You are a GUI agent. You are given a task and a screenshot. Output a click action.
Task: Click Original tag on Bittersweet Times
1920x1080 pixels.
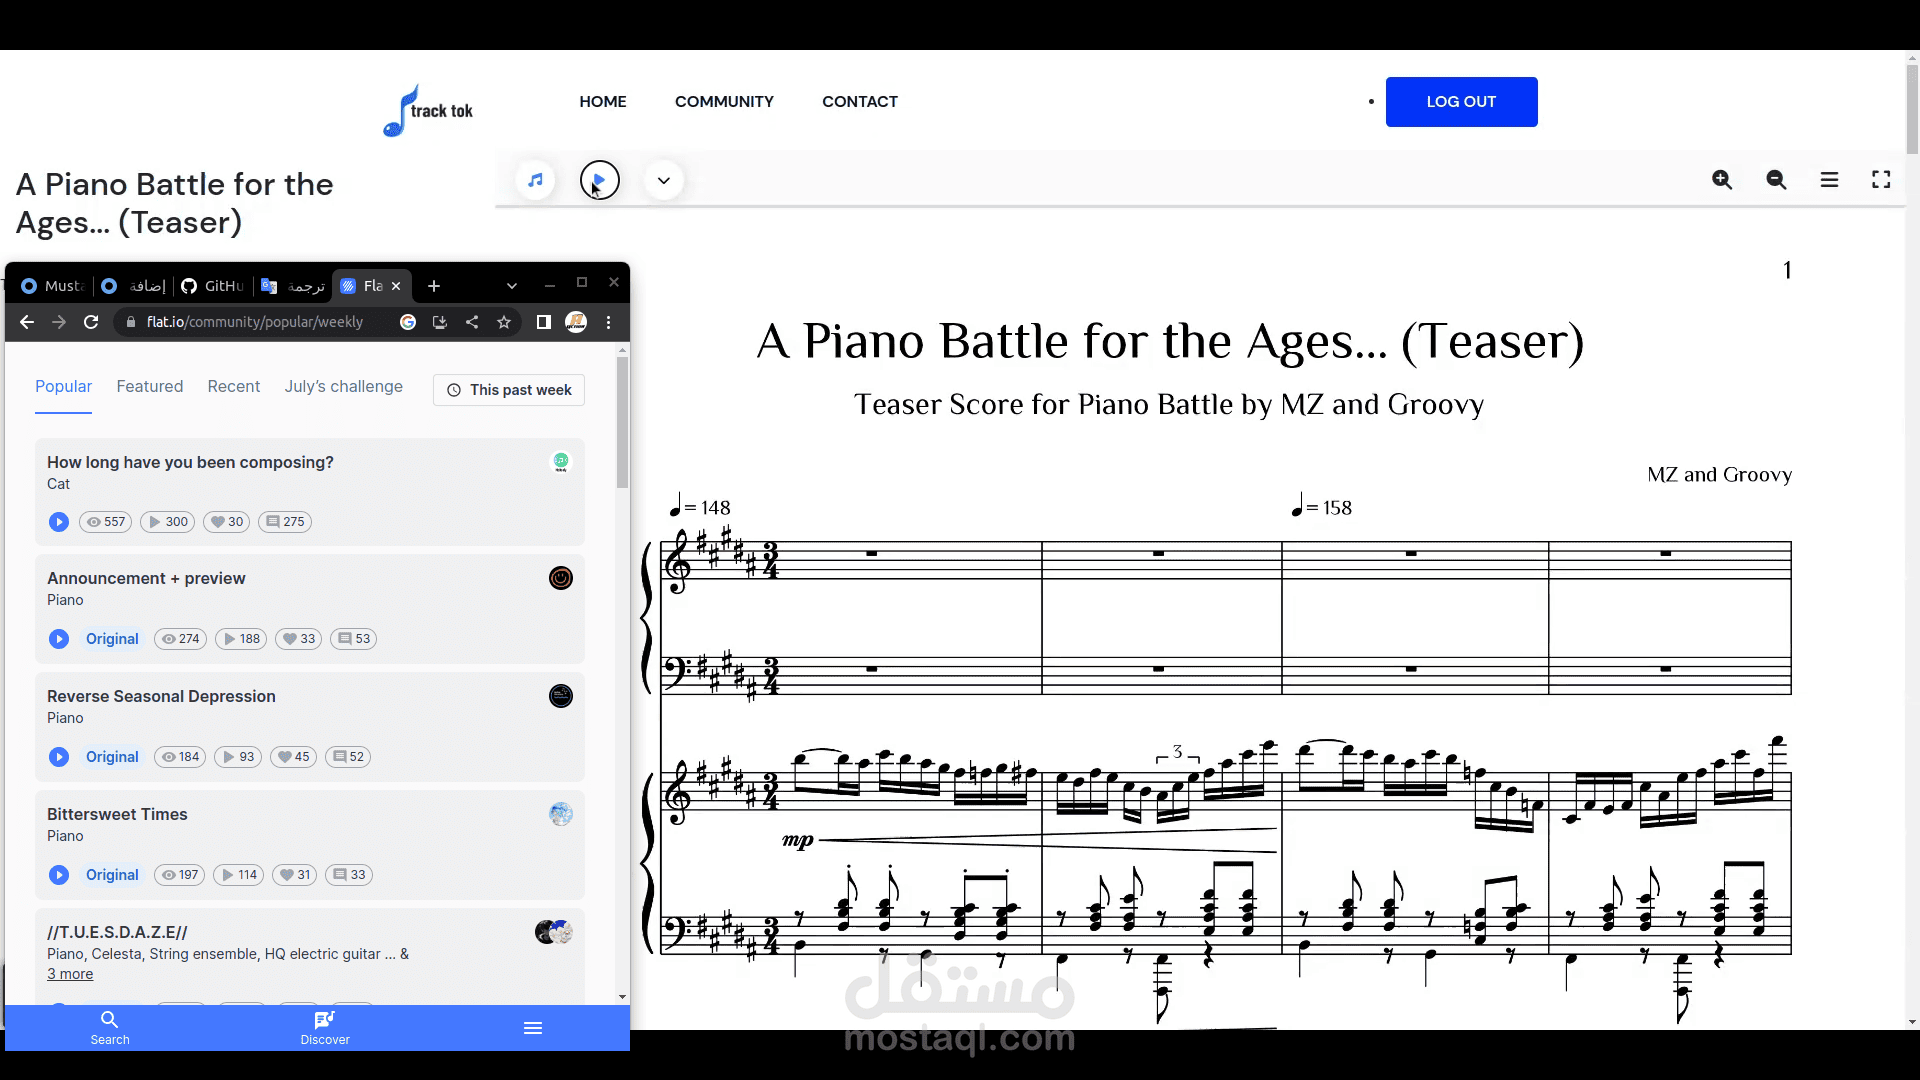(x=112, y=875)
